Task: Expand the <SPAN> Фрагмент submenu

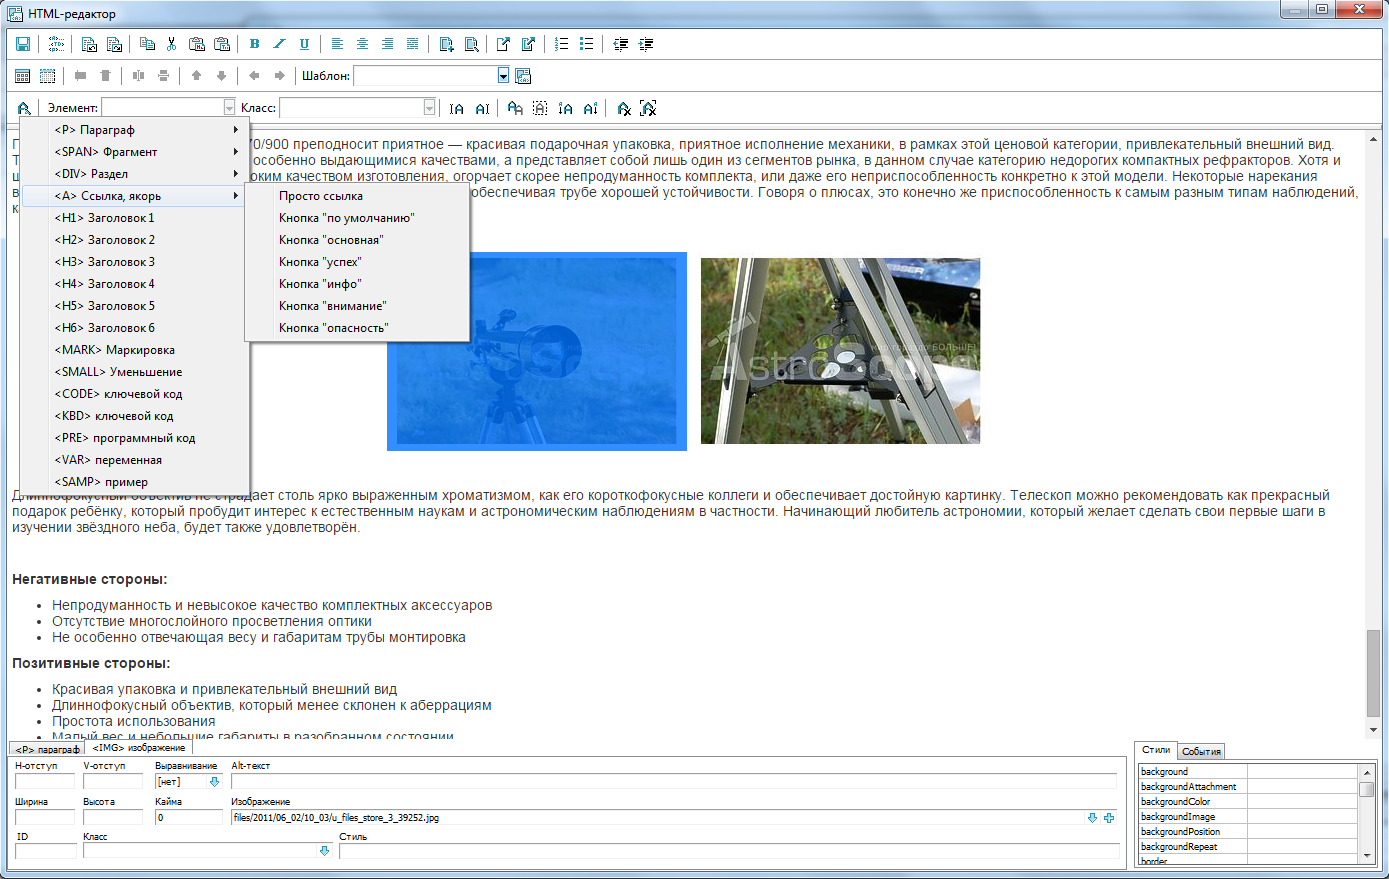Action: pyautogui.click(x=134, y=152)
